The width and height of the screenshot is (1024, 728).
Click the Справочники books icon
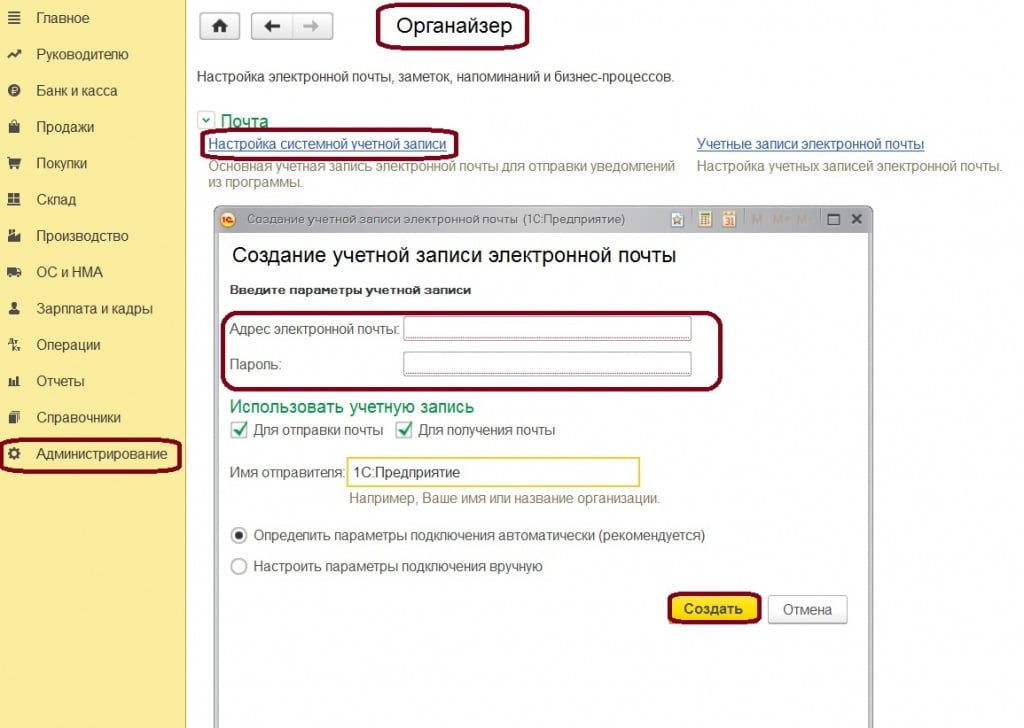(x=14, y=417)
